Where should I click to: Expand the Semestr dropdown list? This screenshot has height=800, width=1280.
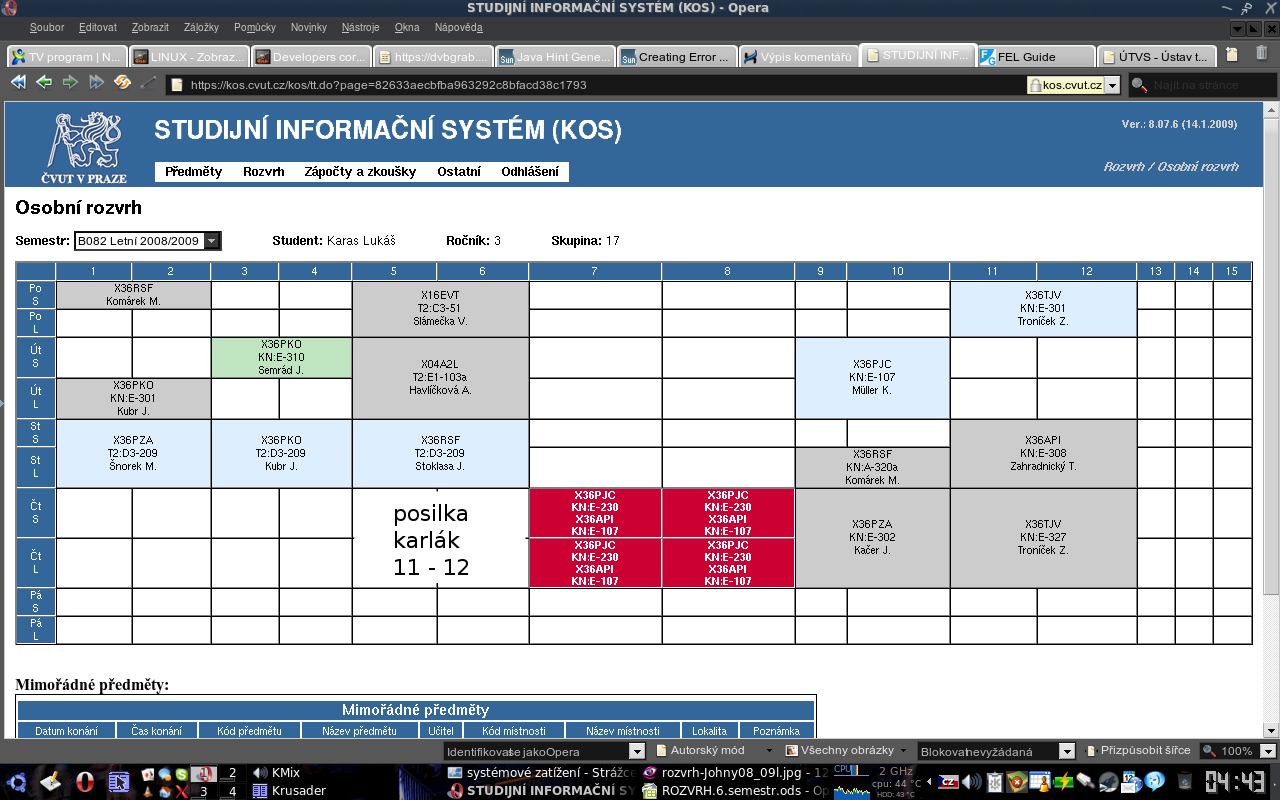click(211, 241)
